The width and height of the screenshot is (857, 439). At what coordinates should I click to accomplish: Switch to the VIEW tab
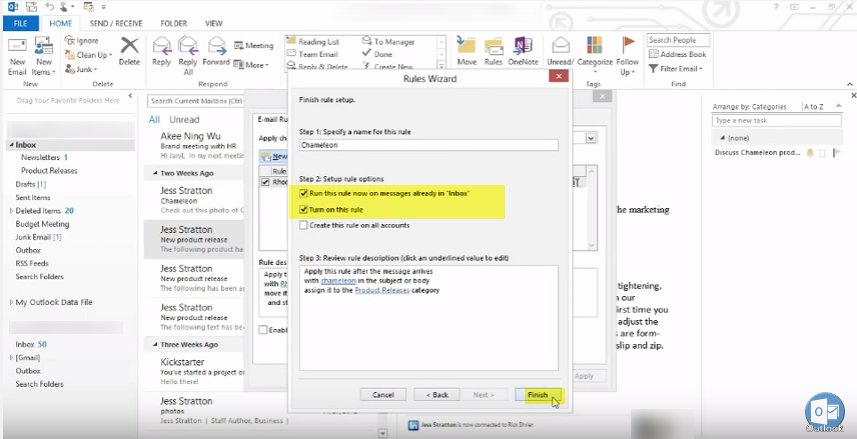coord(214,24)
